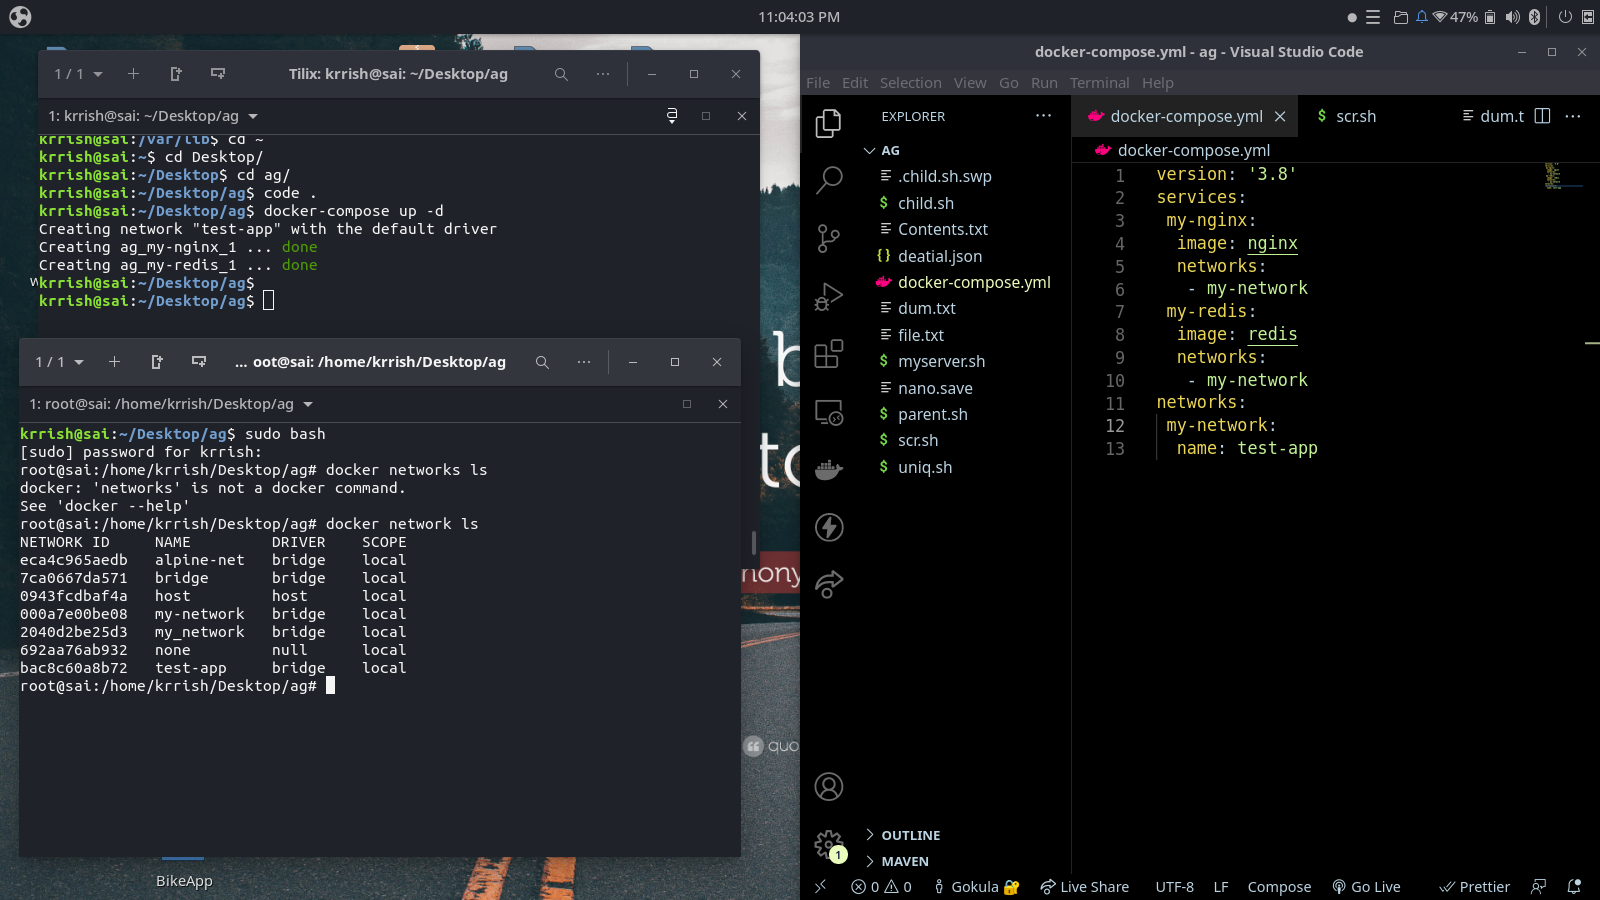Image resolution: width=1600 pixels, height=900 pixels.
Task: Click Live Share in the status bar
Action: (1085, 887)
